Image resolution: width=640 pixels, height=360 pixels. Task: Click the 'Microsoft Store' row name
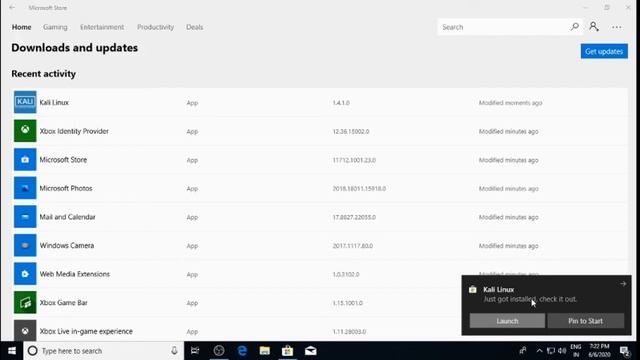point(63,160)
